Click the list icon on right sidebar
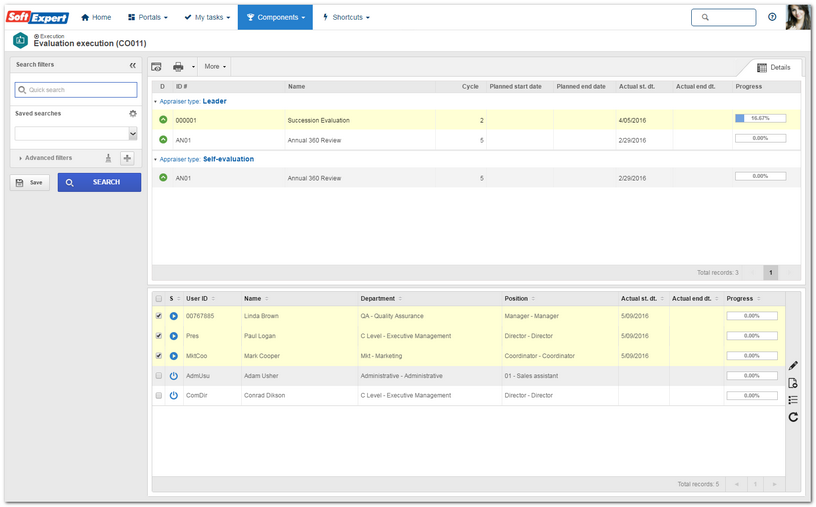Image resolution: width=816 pixels, height=507 pixels. click(x=793, y=400)
